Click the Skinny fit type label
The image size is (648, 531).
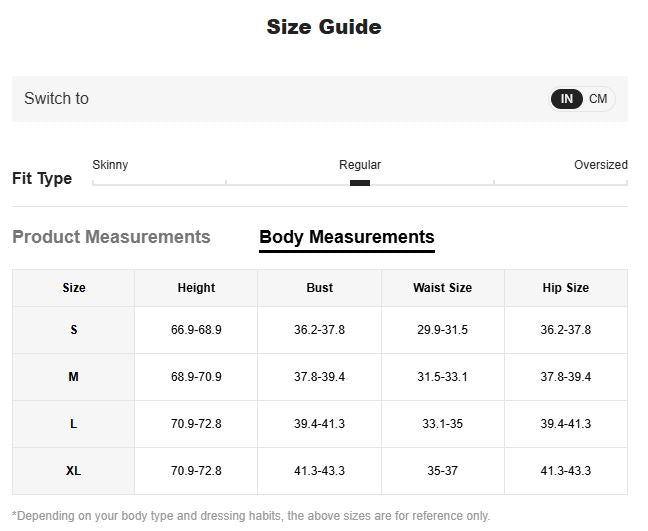click(110, 165)
